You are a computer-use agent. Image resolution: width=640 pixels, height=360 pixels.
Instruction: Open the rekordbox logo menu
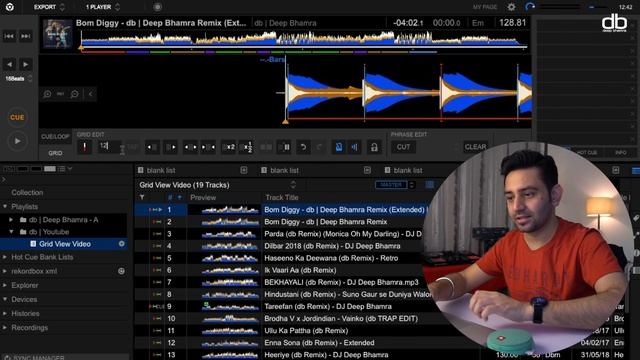point(9,7)
